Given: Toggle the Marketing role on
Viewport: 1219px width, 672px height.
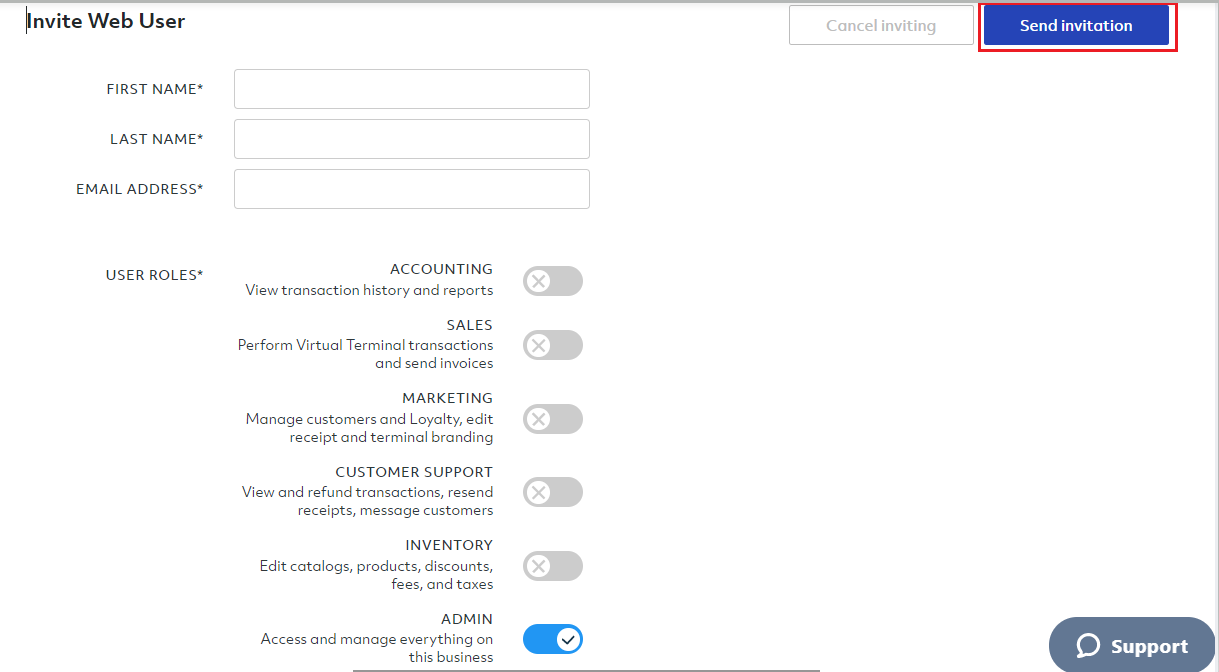Looking at the screenshot, I should 552,419.
